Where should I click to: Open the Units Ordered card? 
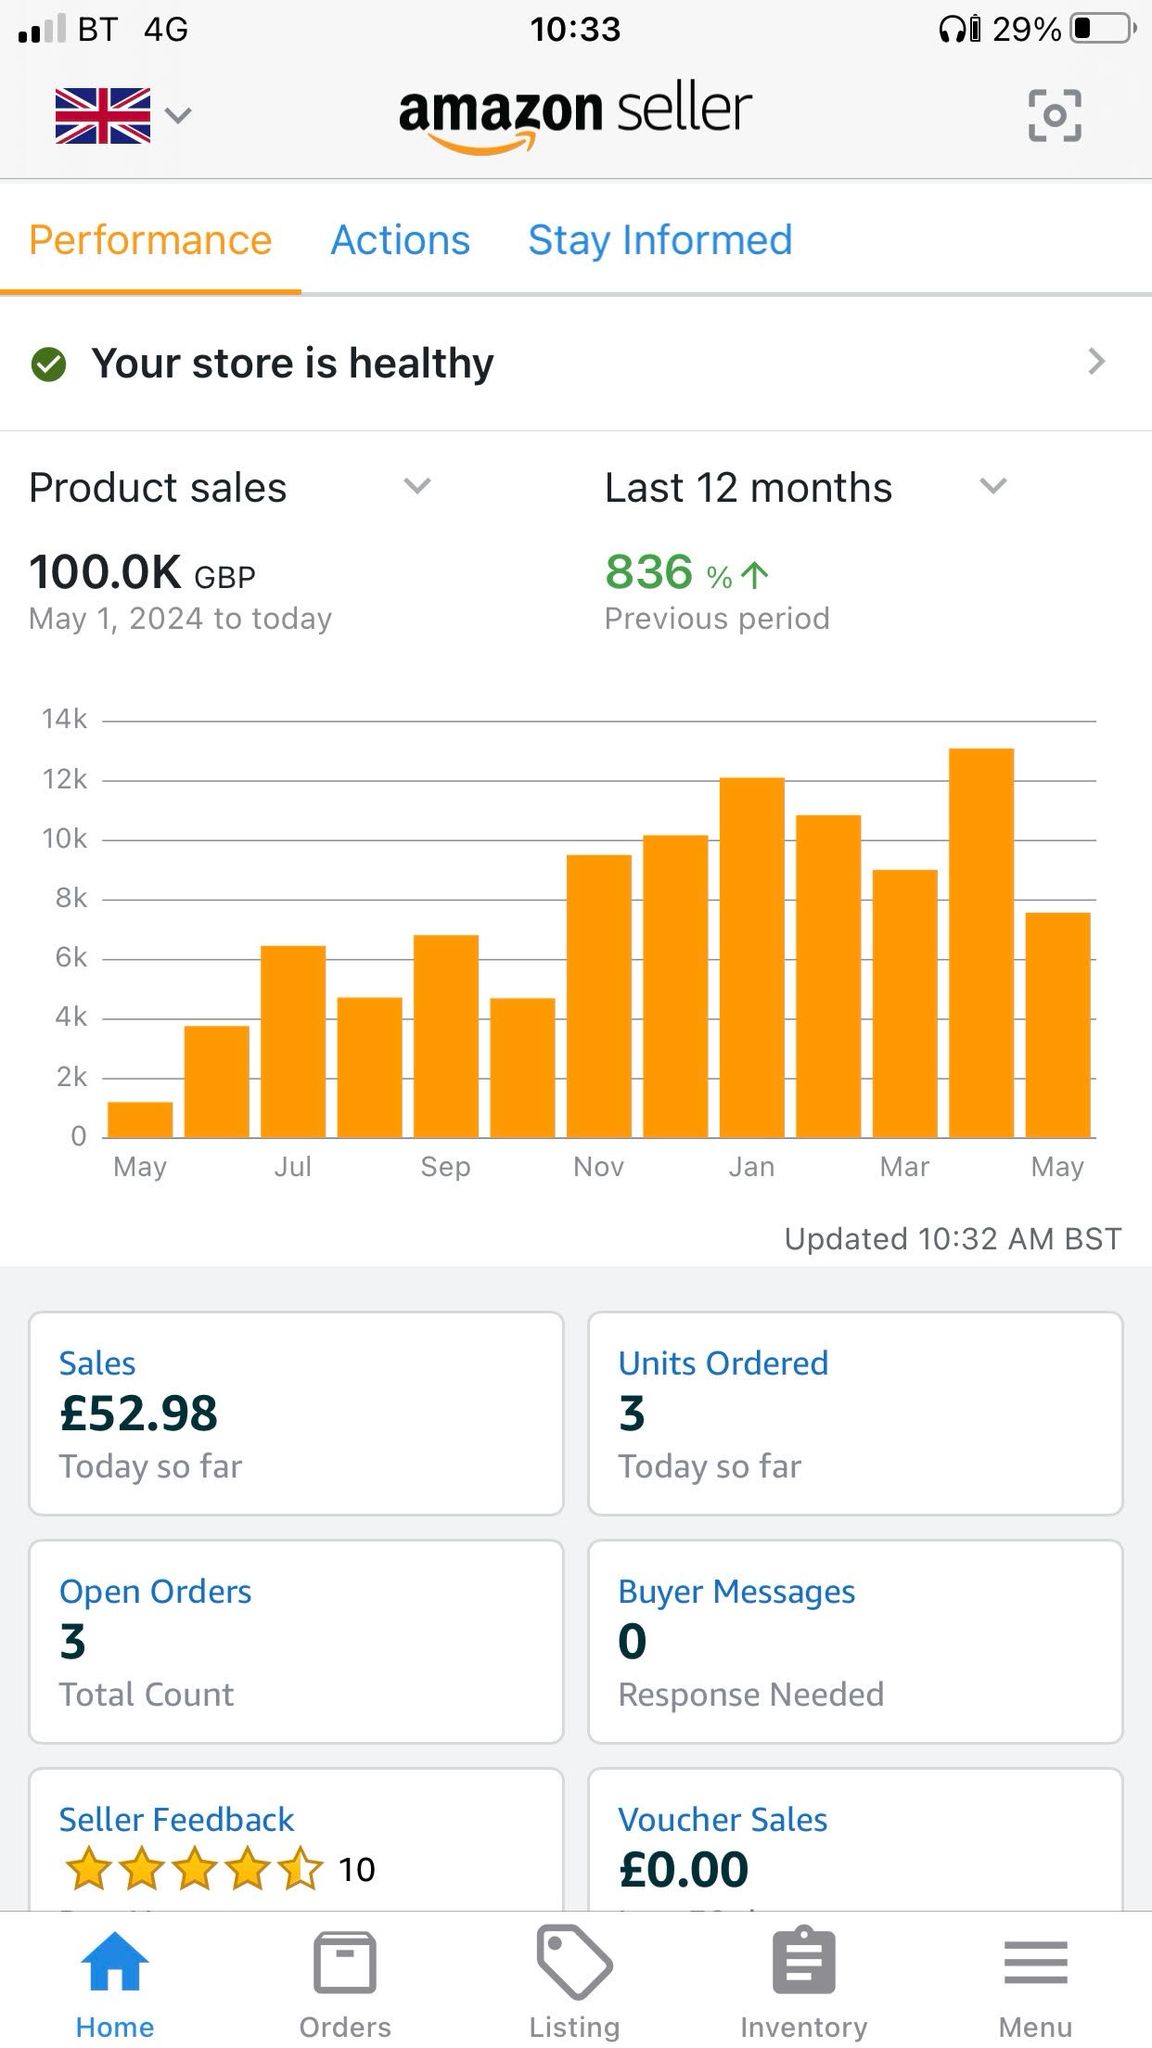(x=855, y=1413)
